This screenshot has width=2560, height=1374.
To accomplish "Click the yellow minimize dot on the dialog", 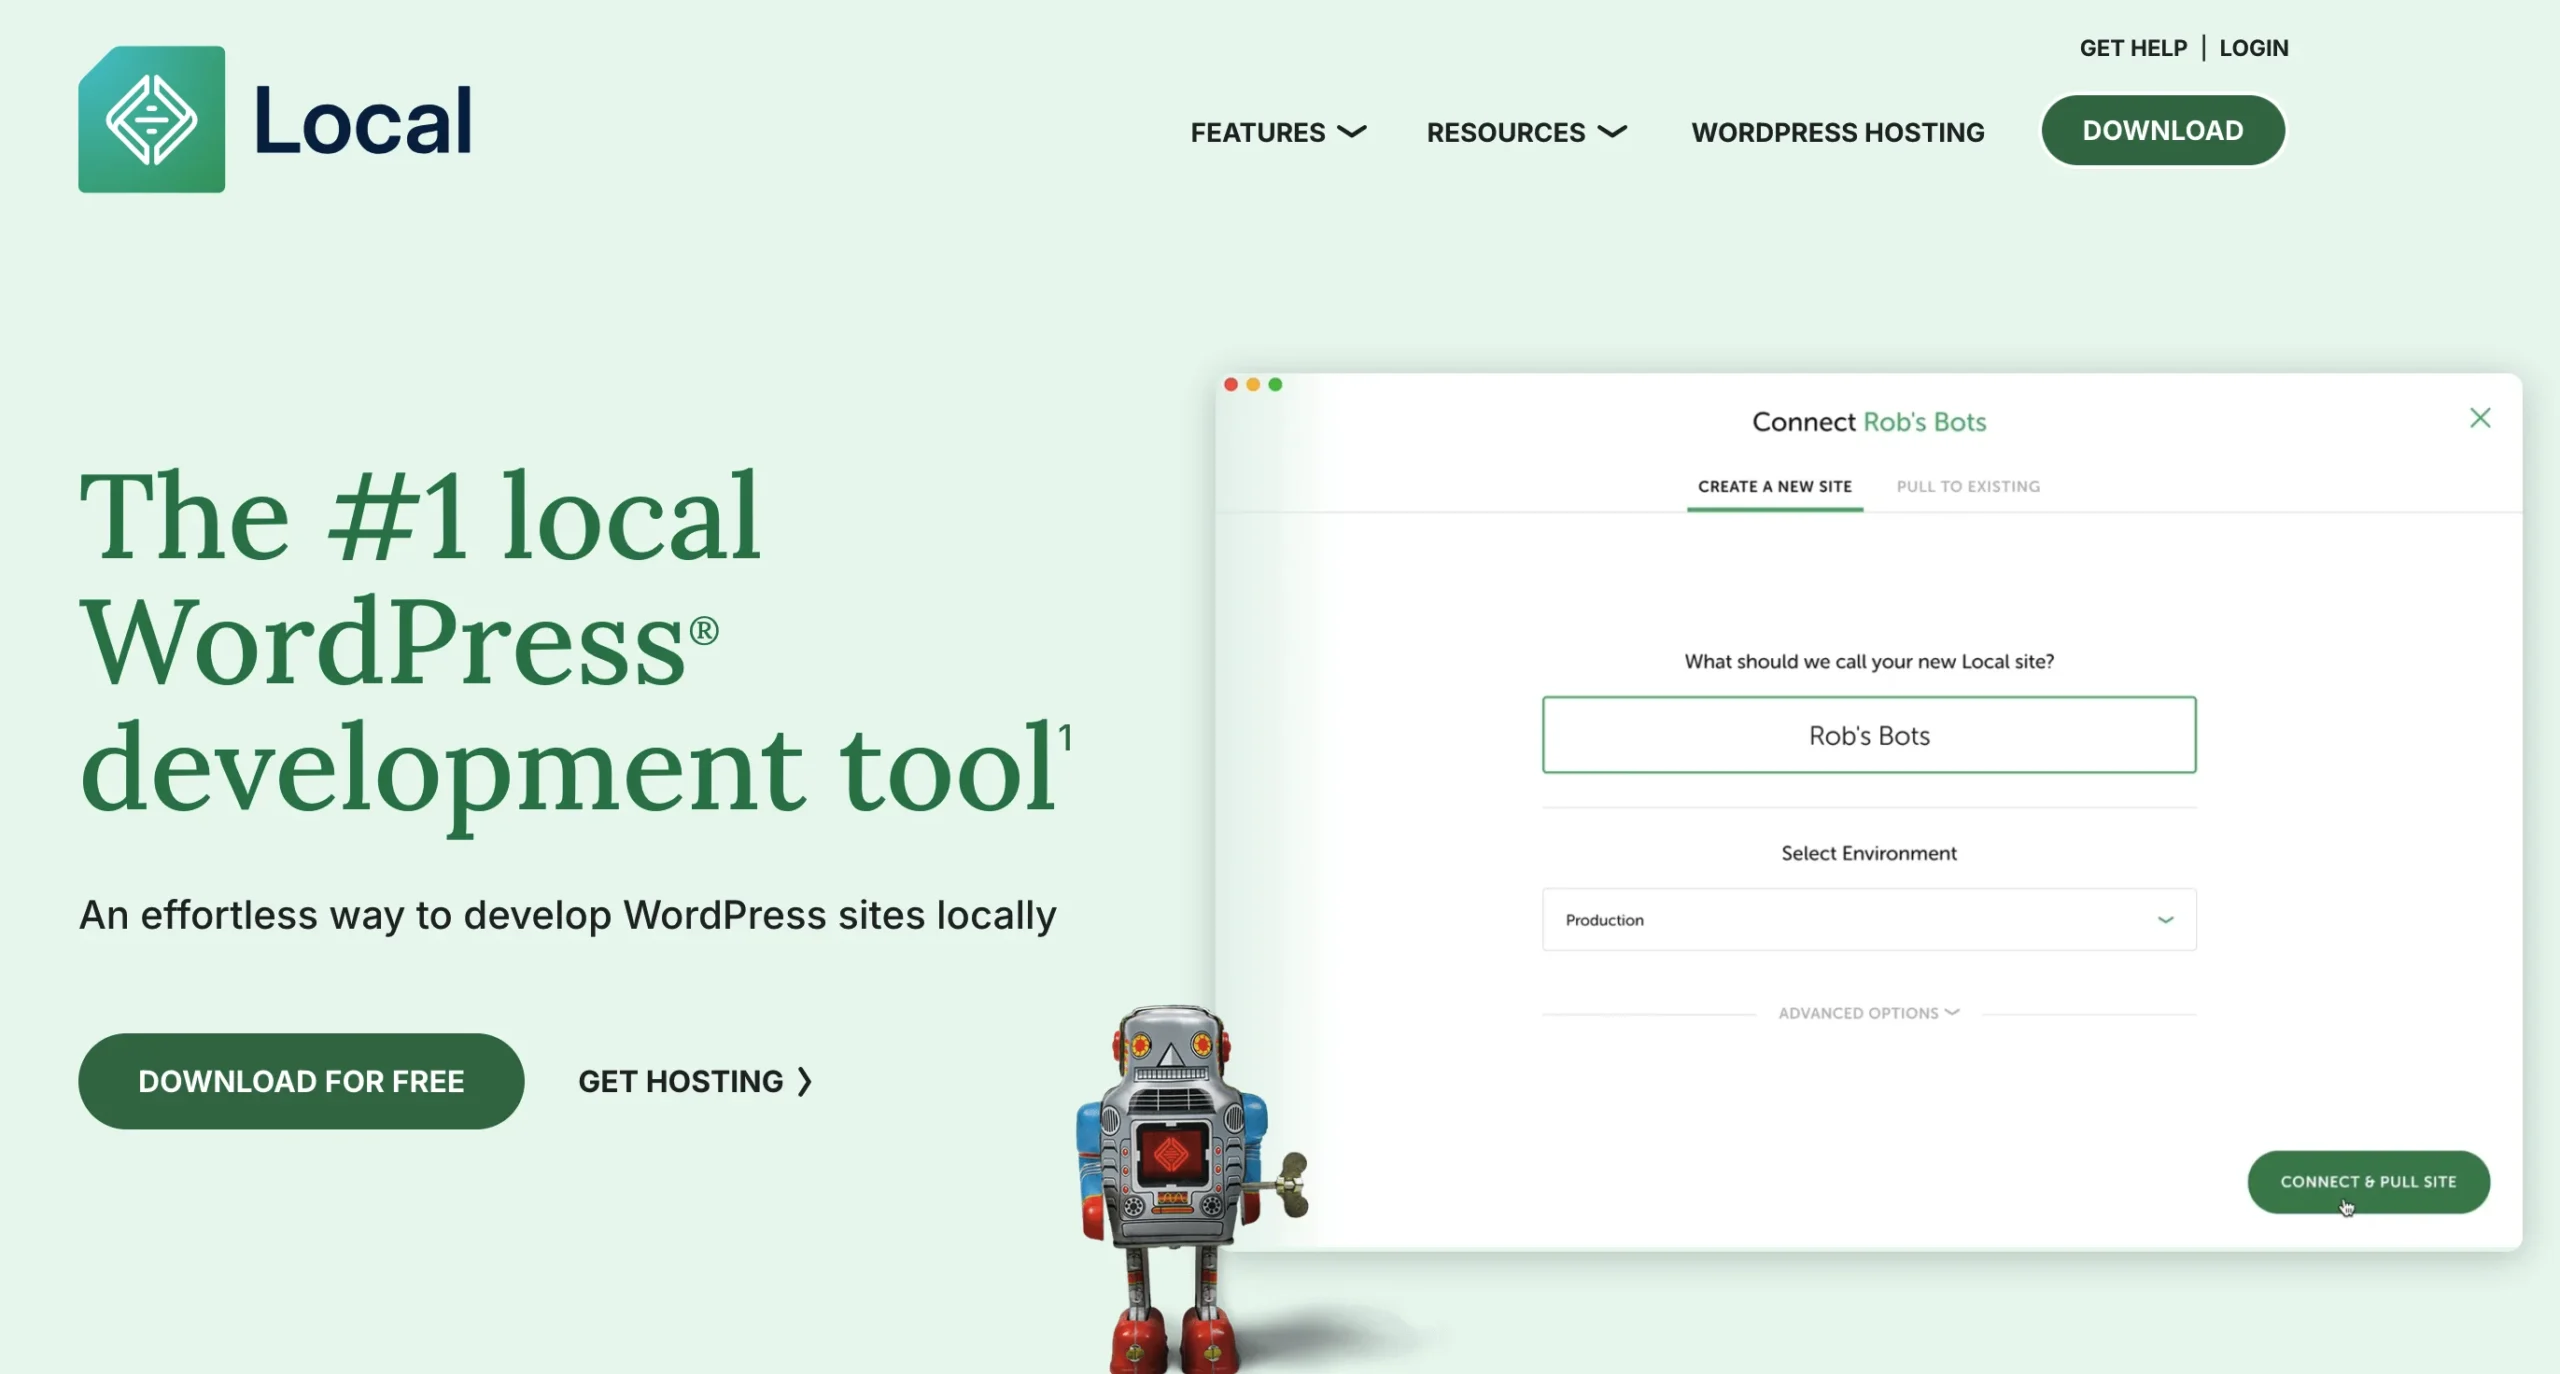I will [x=1252, y=384].
